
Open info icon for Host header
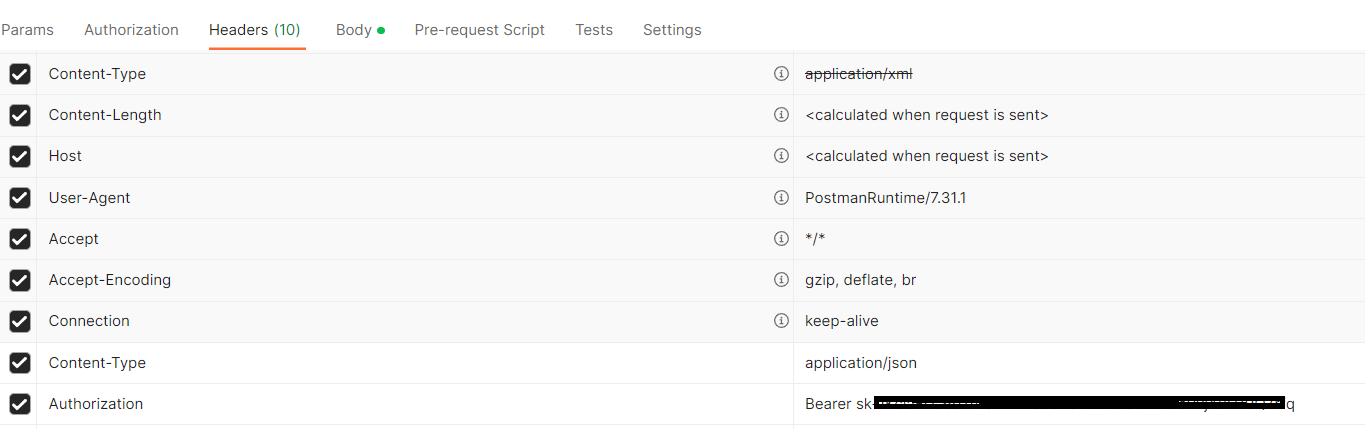click(x=782, y=156)
